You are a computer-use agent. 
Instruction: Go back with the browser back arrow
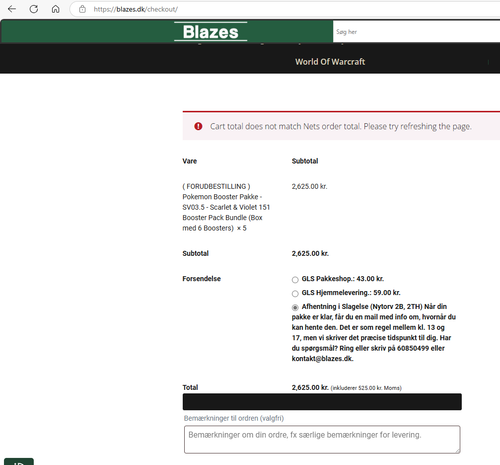click(x=12, y=9)
